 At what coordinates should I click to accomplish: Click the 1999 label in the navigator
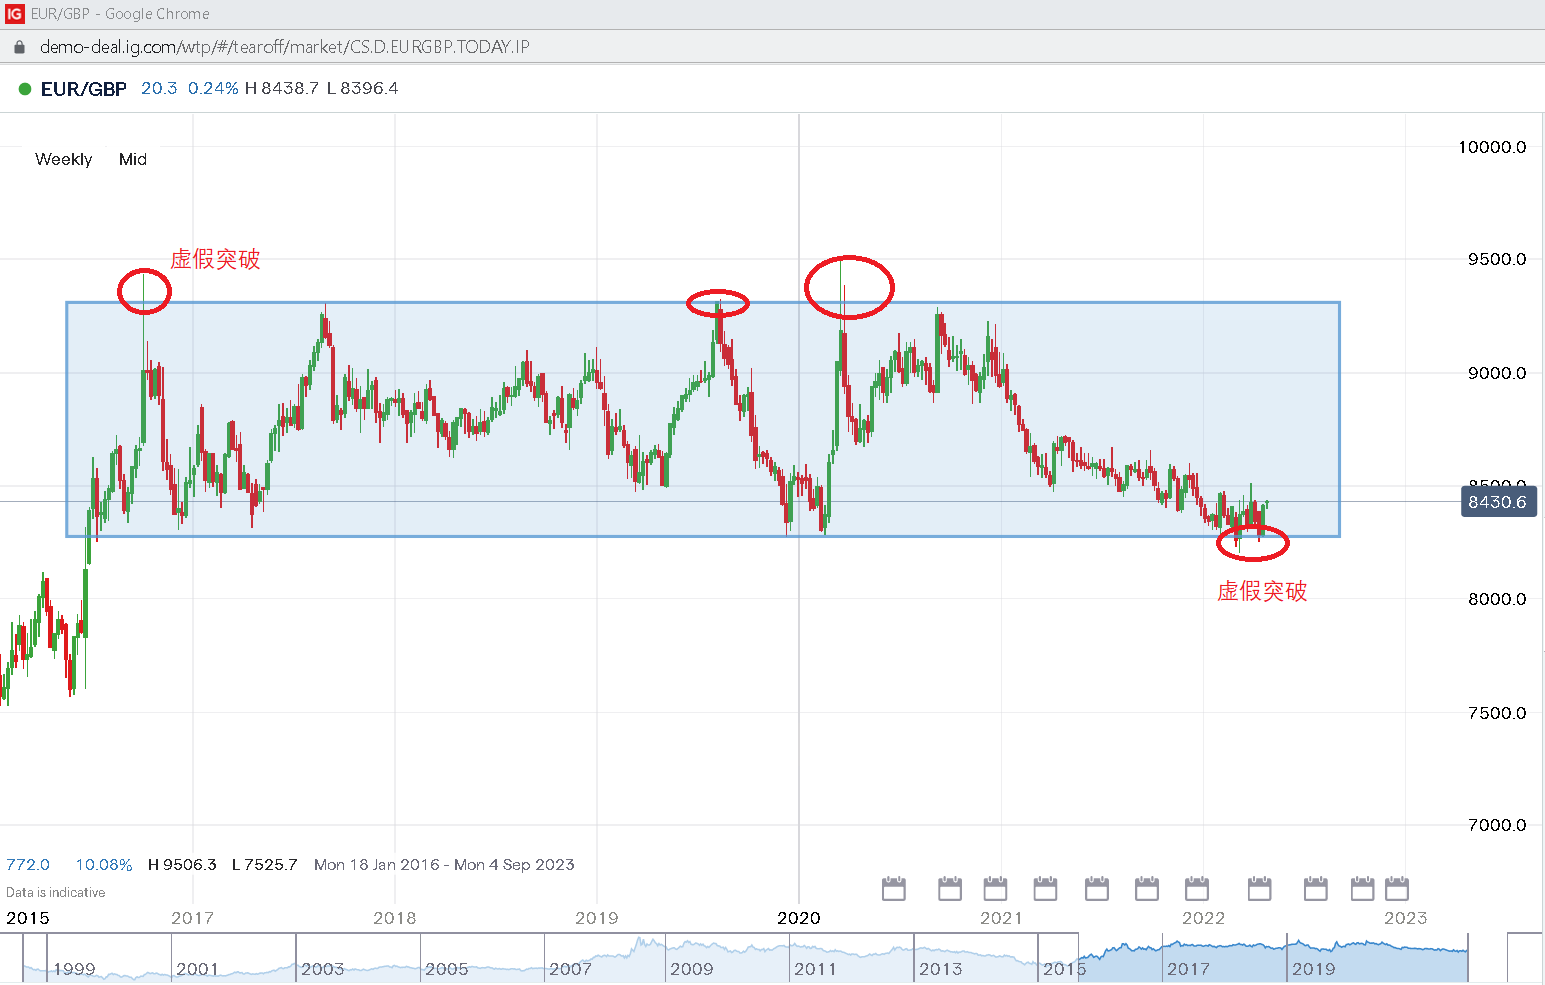(74, 968)
